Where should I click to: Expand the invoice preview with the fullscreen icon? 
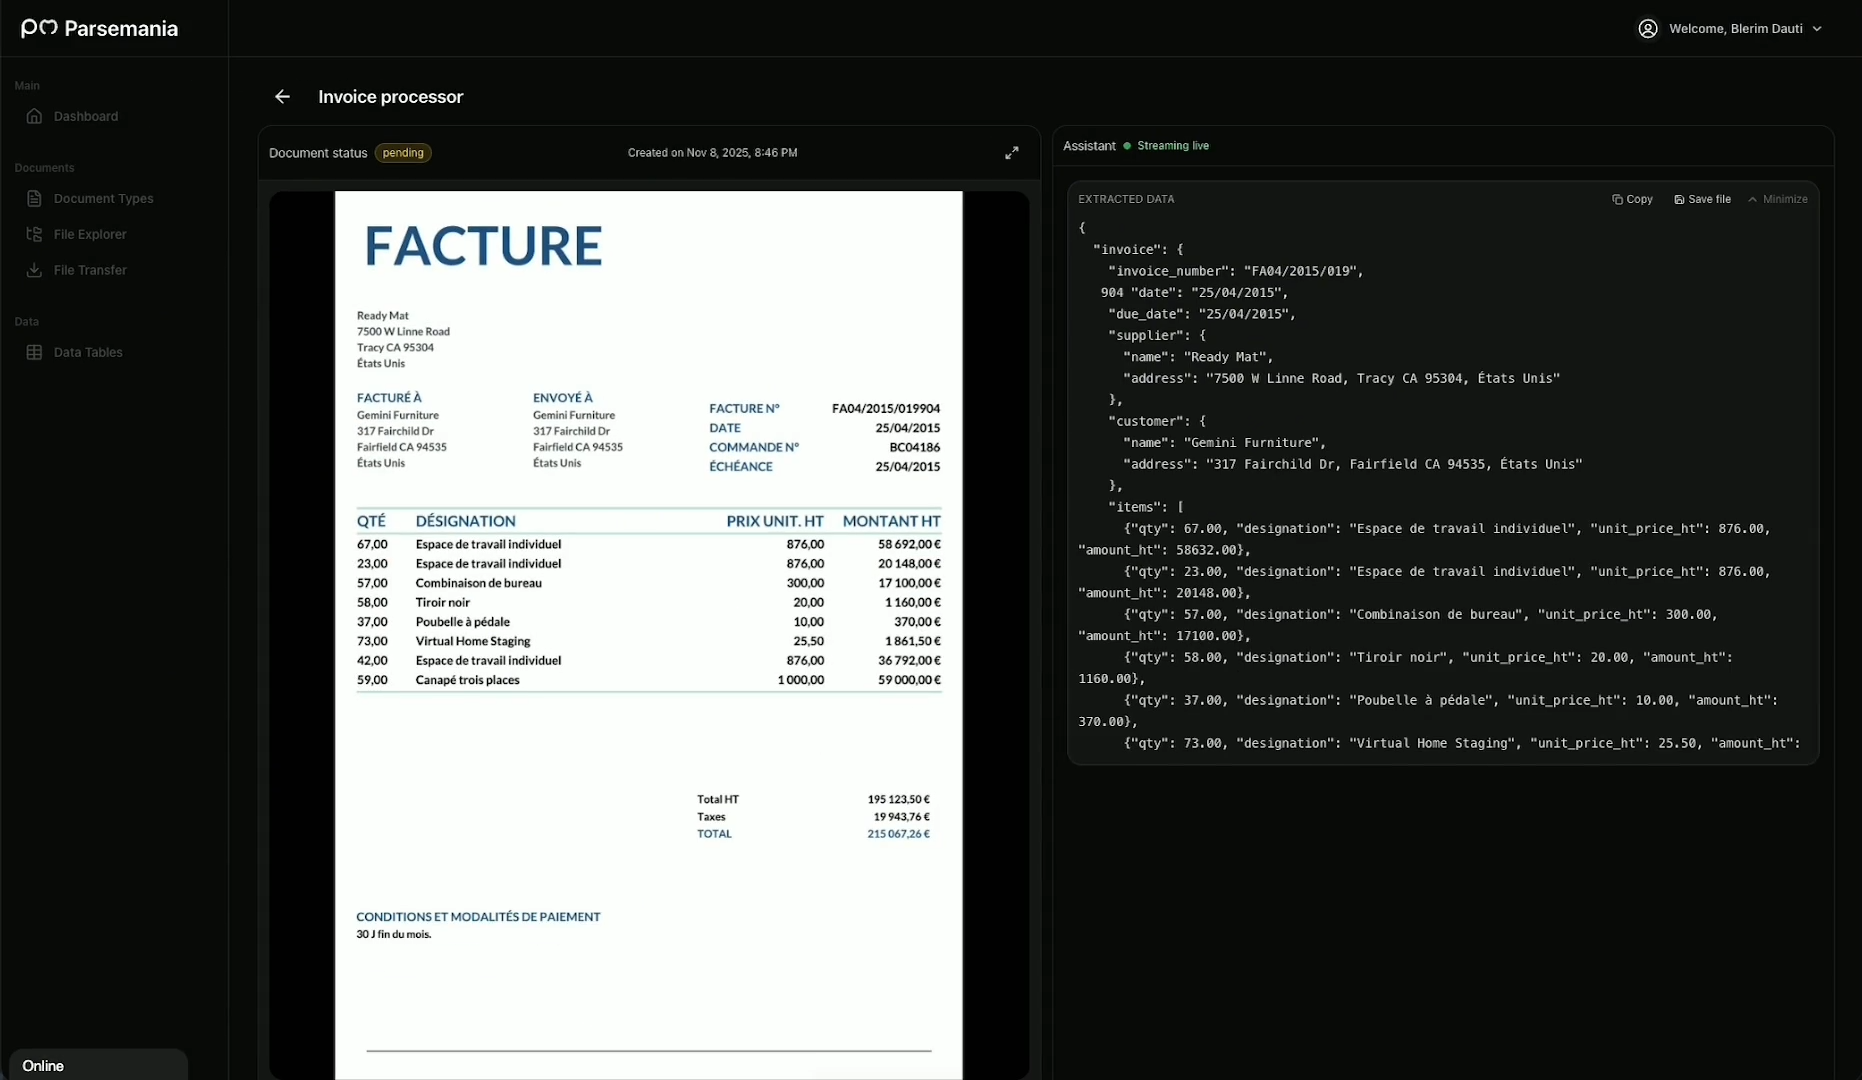[1011, 152]
